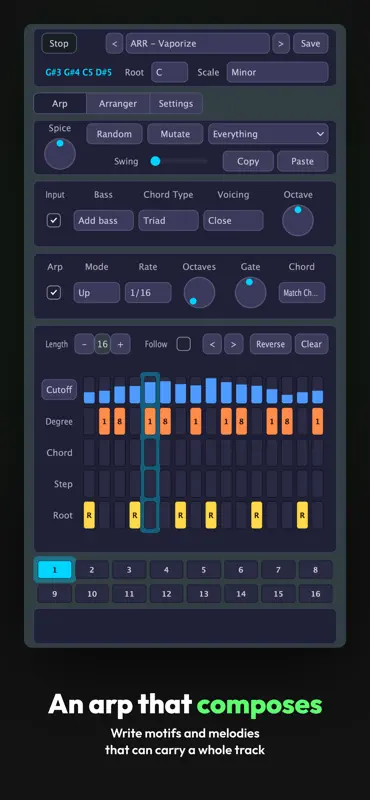Click the Swing slider handle
The height and width of the screenshot is (800, 370).
point(156,161)
